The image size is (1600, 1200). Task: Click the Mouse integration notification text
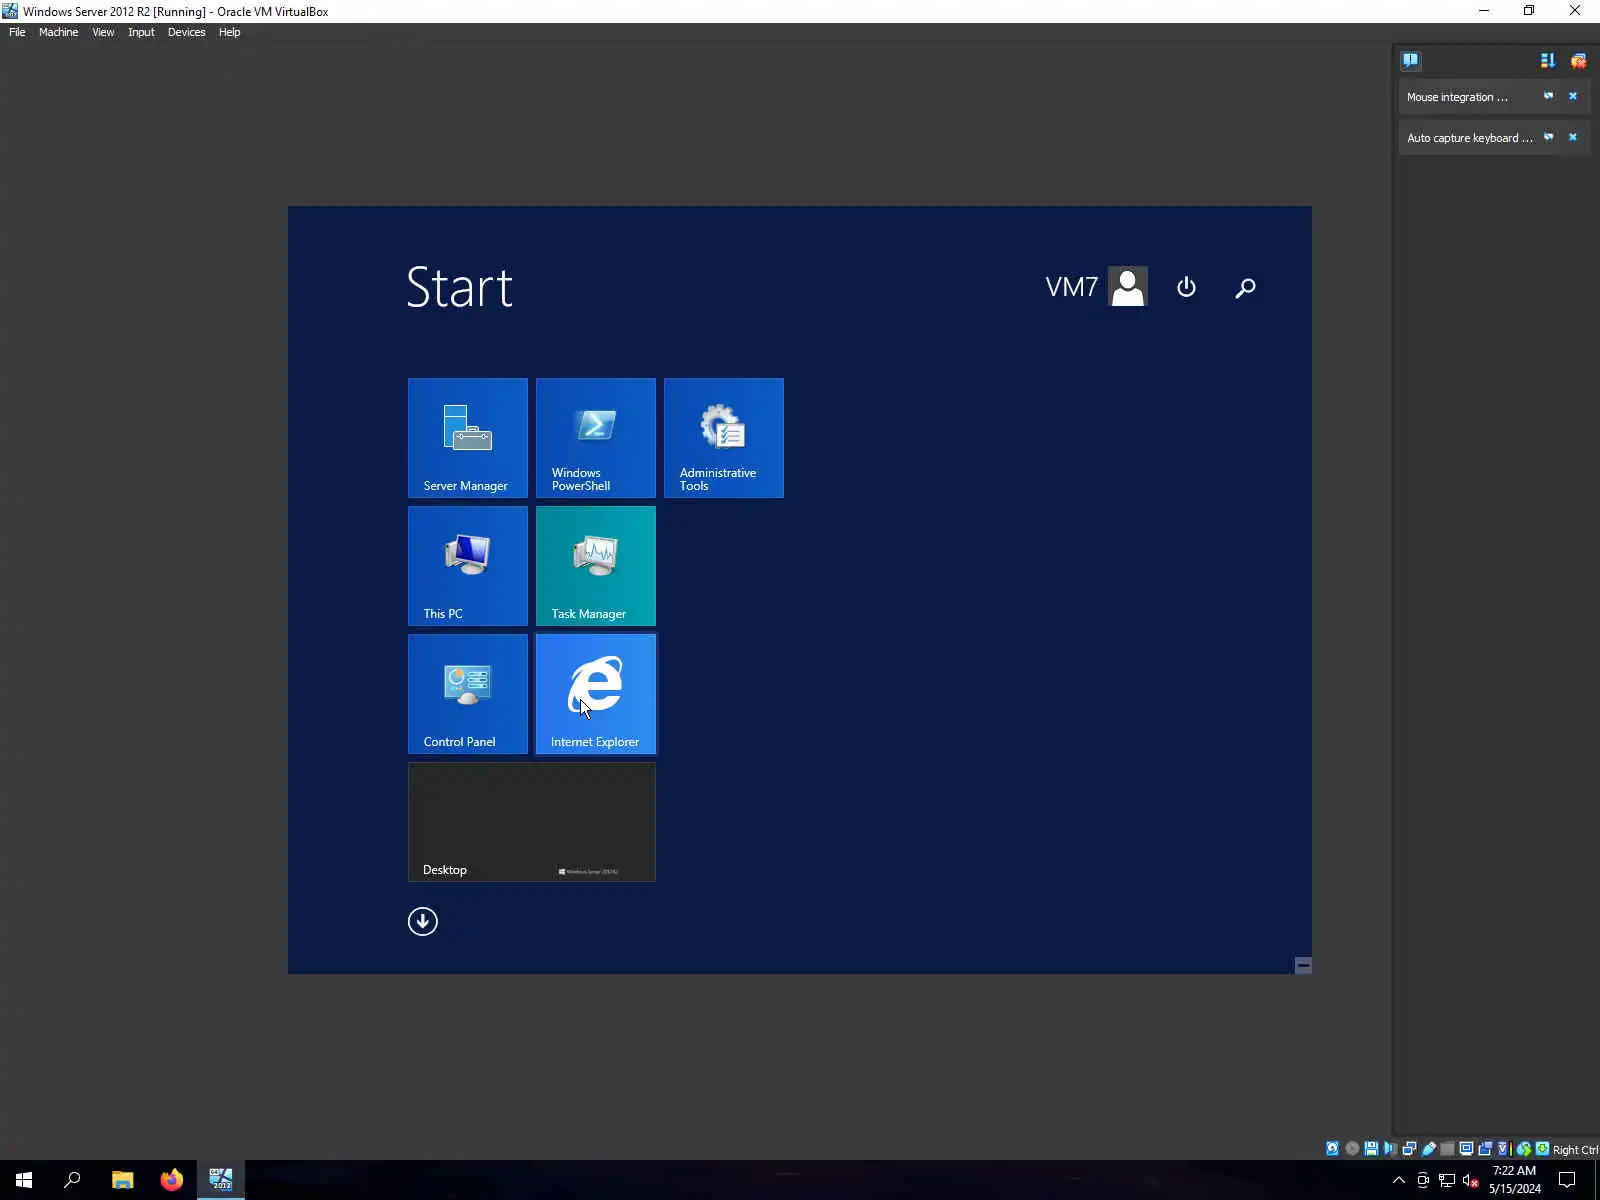(x=1457, y=97)
